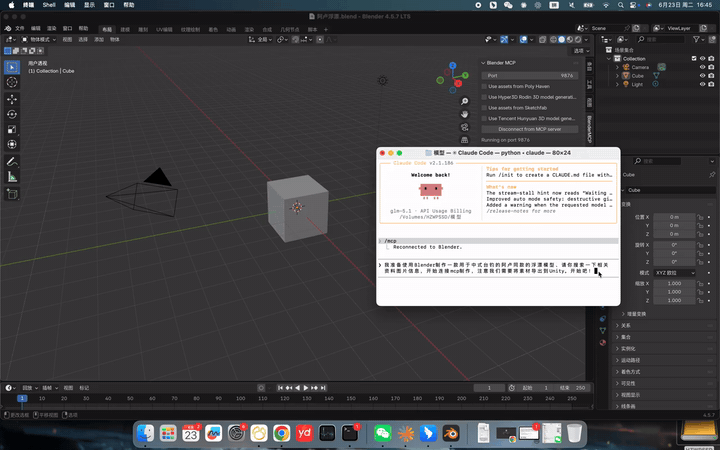This screenshot has width=720, height=450.
Task: Choose the Move tool in toolbar
Action: pyautogui.click(x=12, y=99)
